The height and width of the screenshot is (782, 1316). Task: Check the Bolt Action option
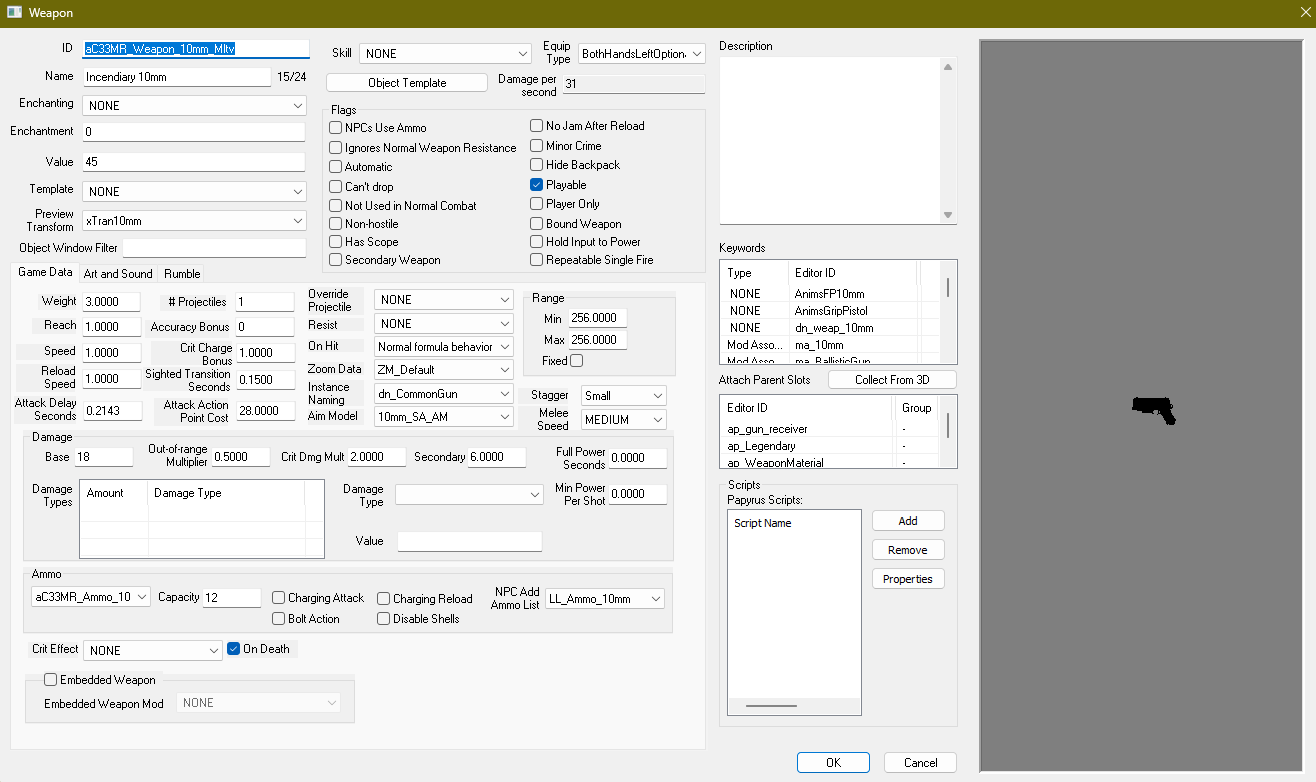[279, 619]
